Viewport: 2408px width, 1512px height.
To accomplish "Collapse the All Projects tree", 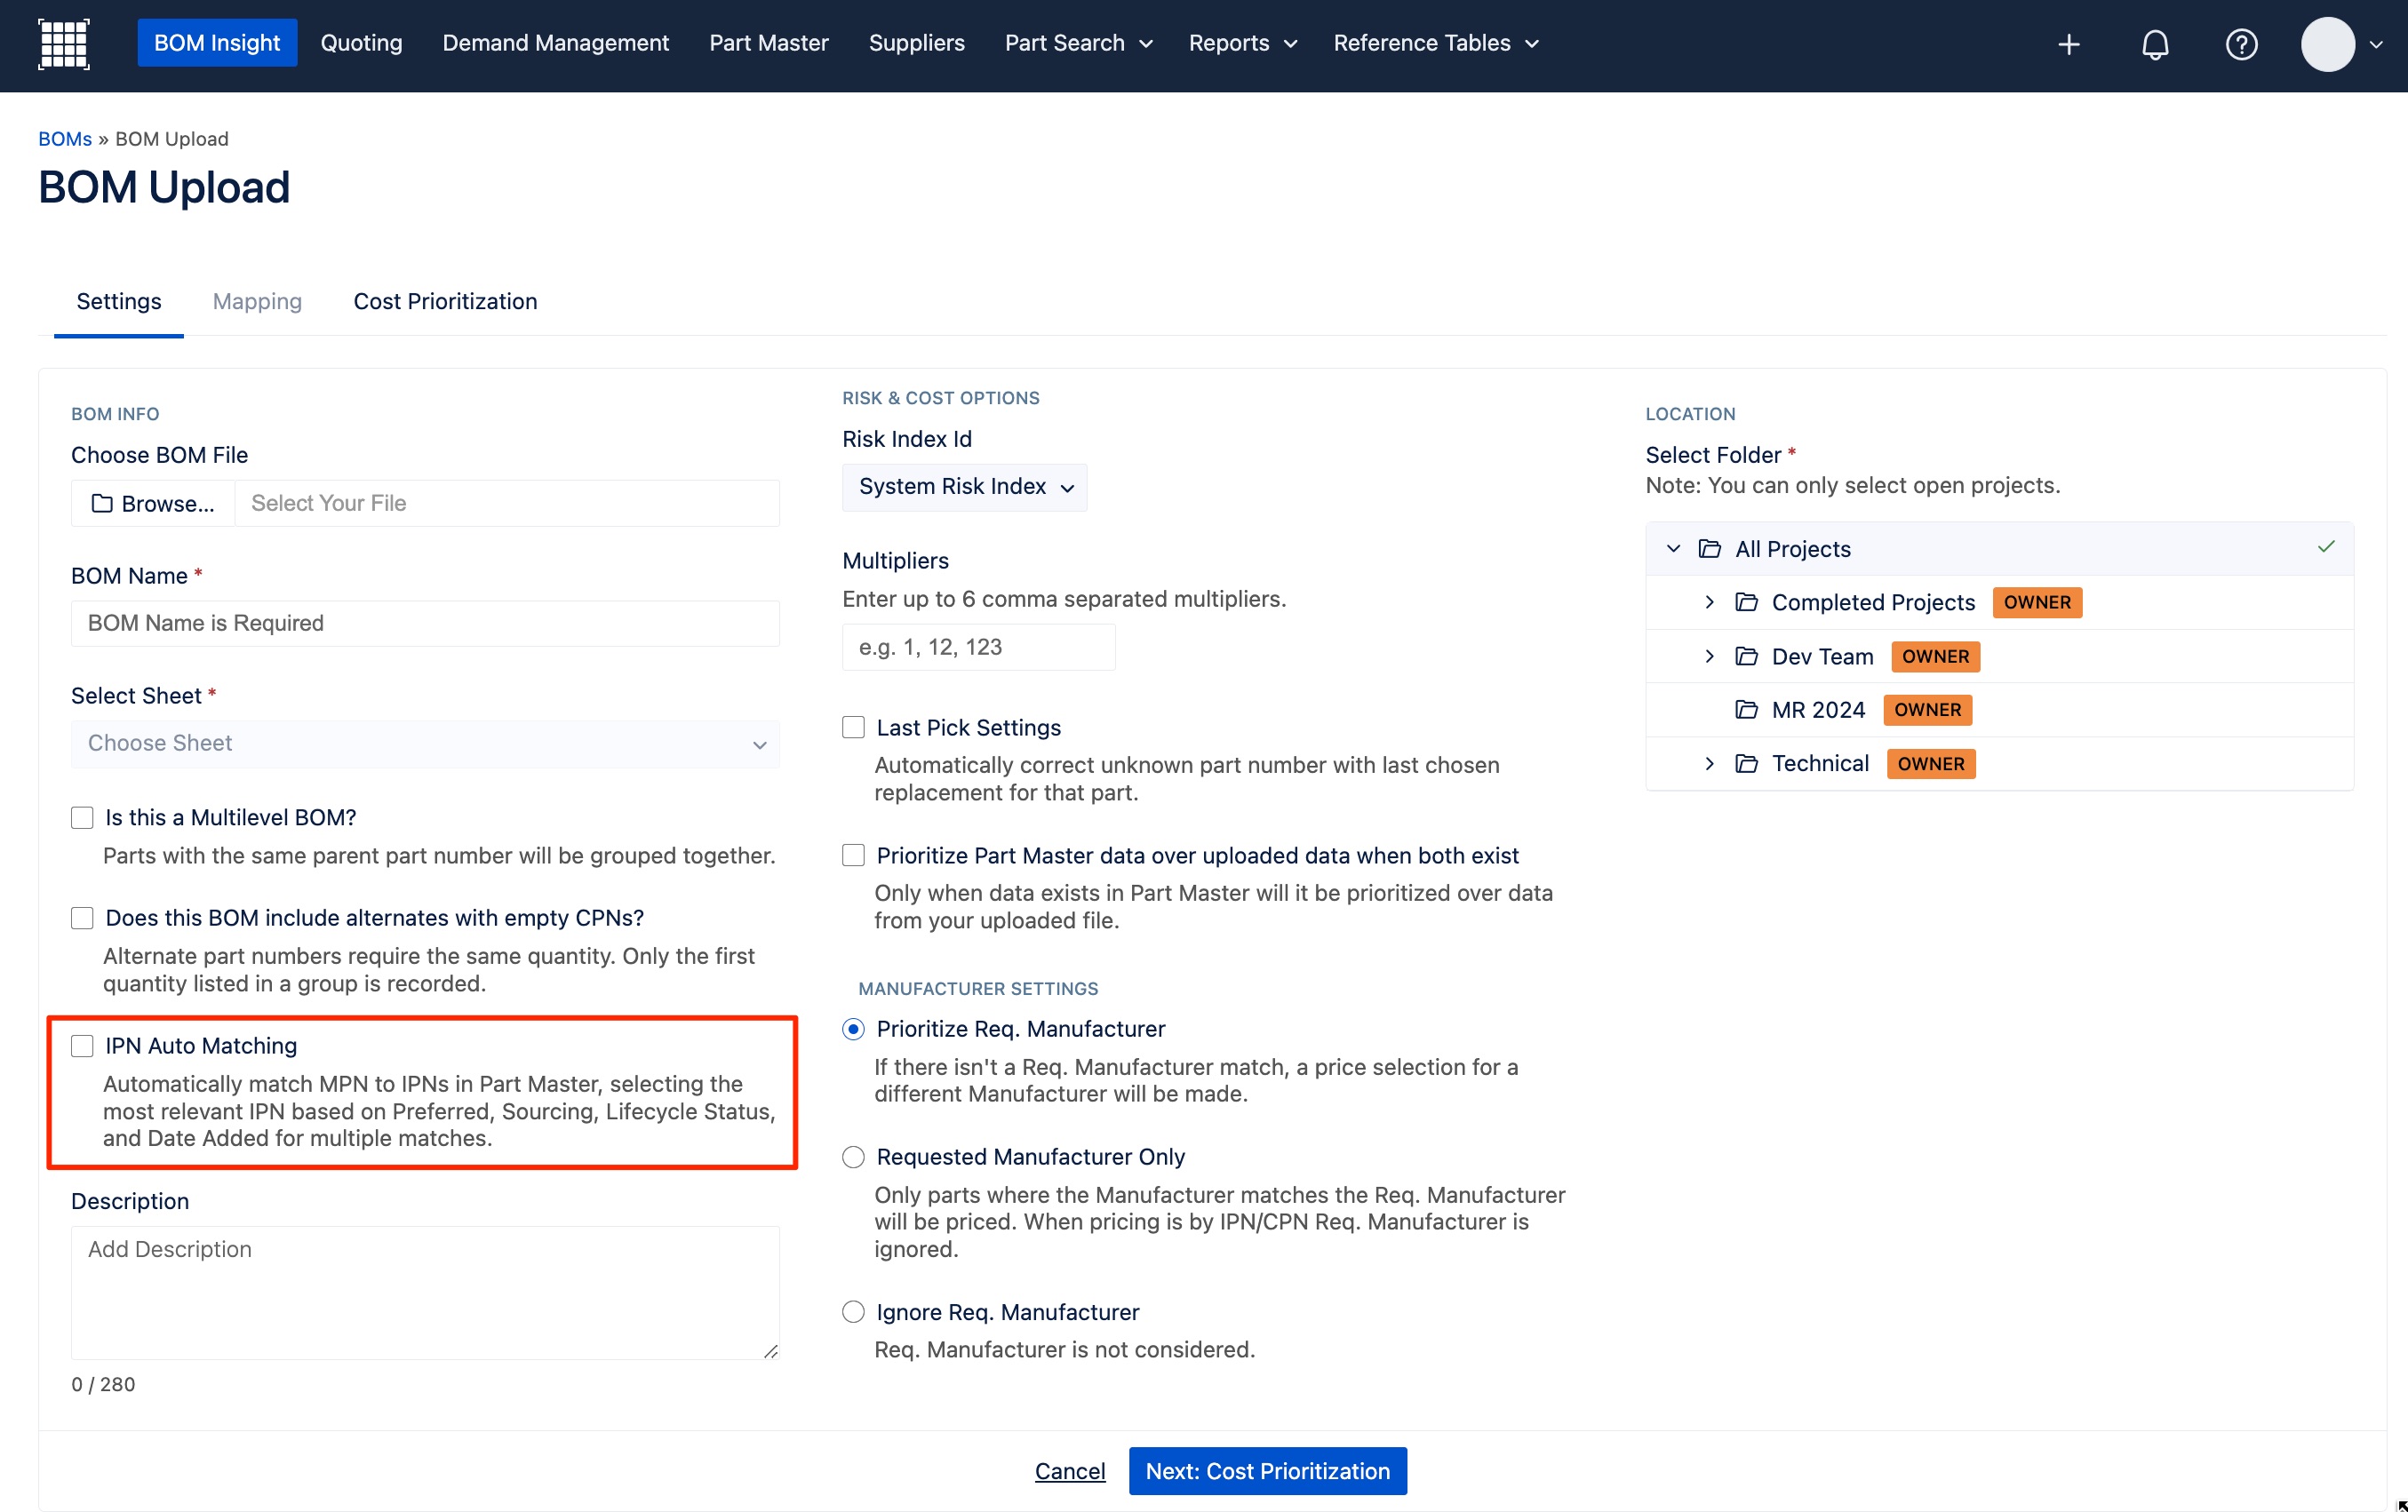I will (1673, 549).
